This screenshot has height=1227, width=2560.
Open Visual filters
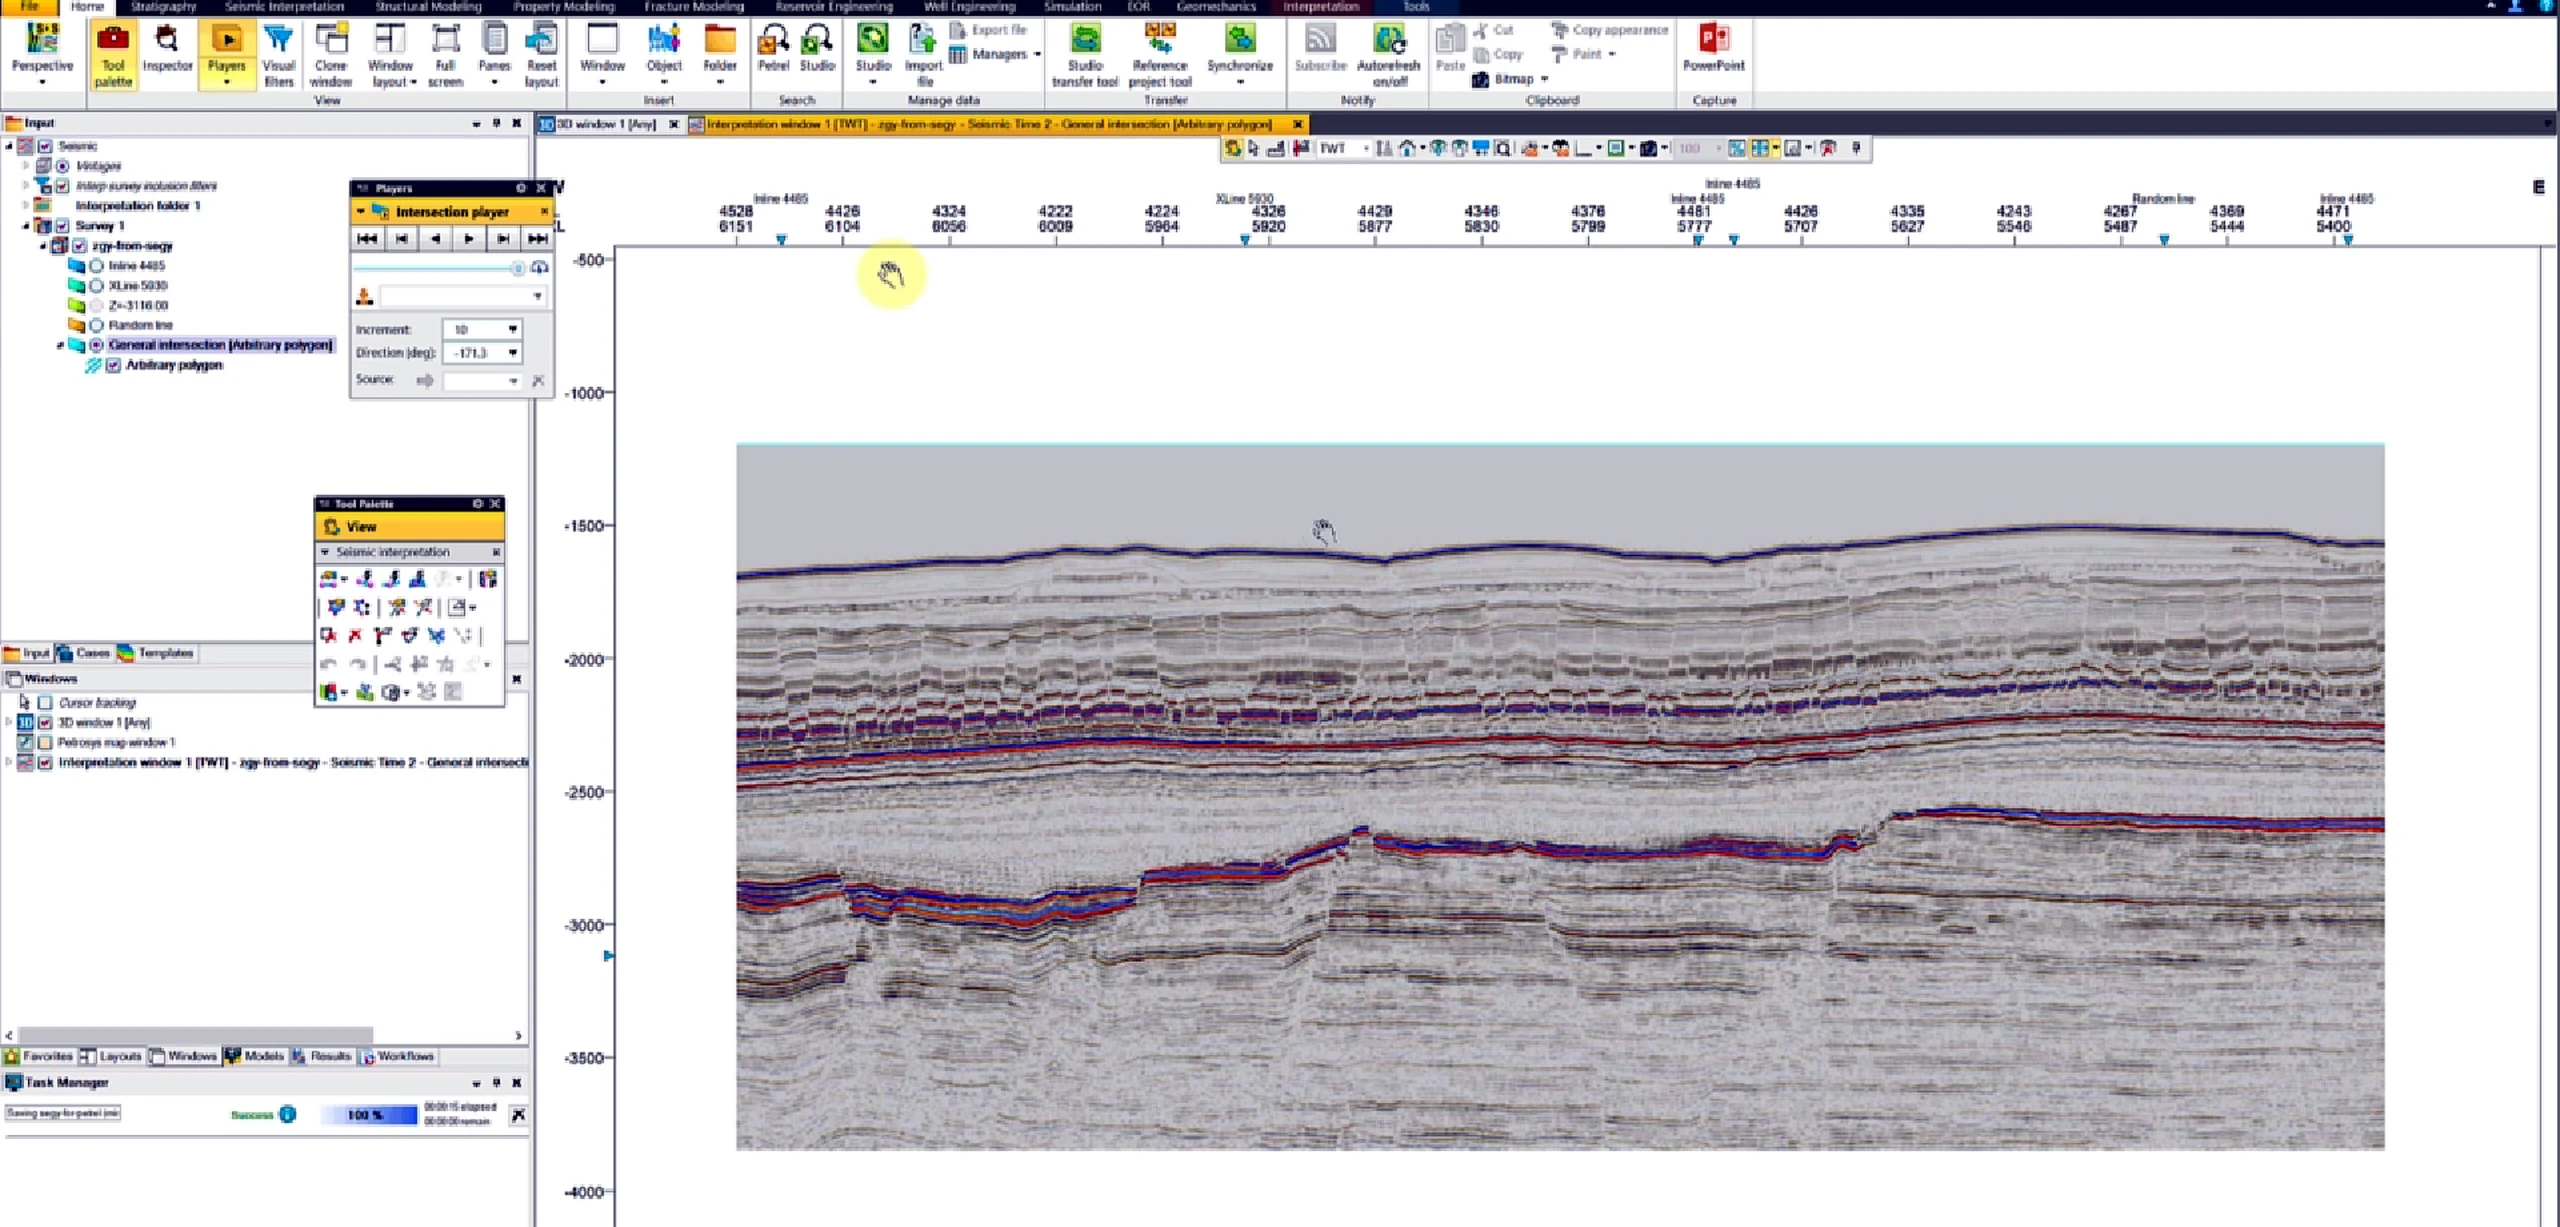coord(279,56)
